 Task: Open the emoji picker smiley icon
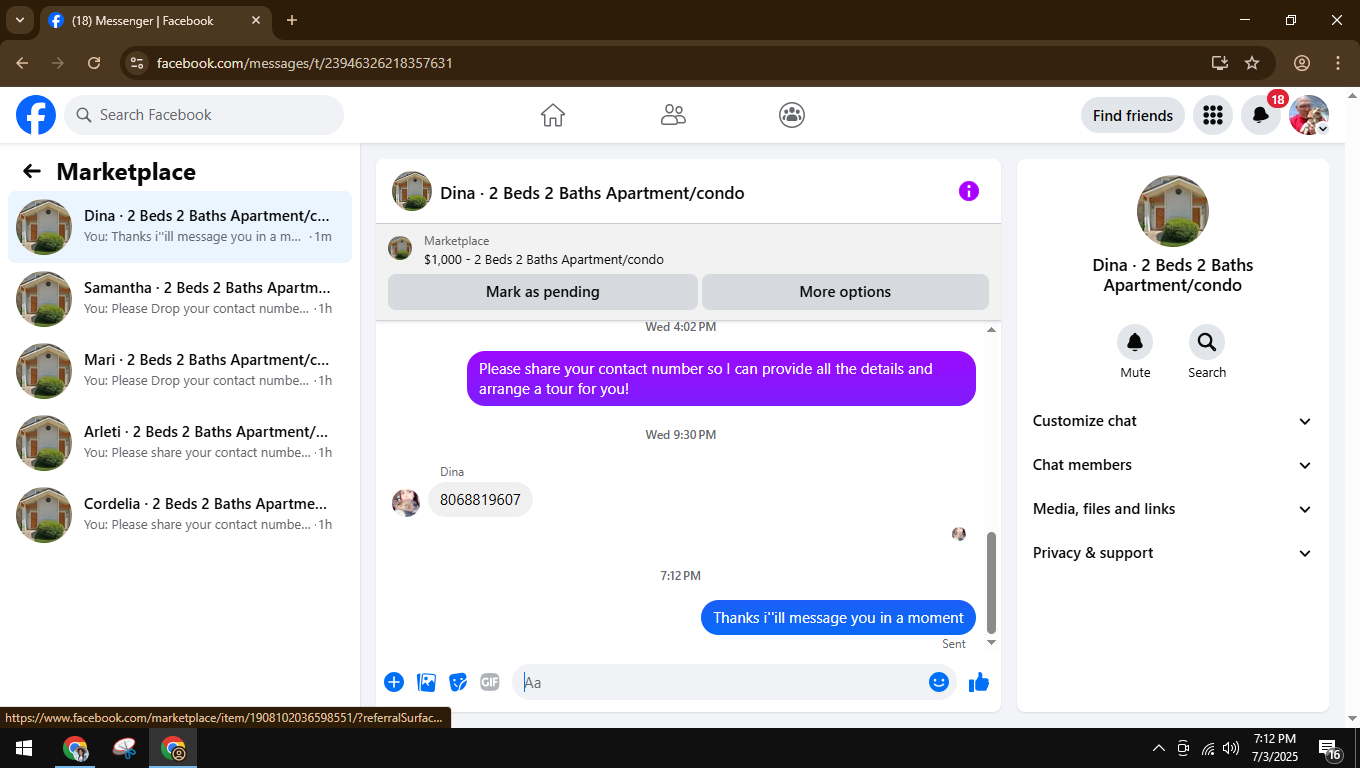pyautogui.click(x=939, y=682)
